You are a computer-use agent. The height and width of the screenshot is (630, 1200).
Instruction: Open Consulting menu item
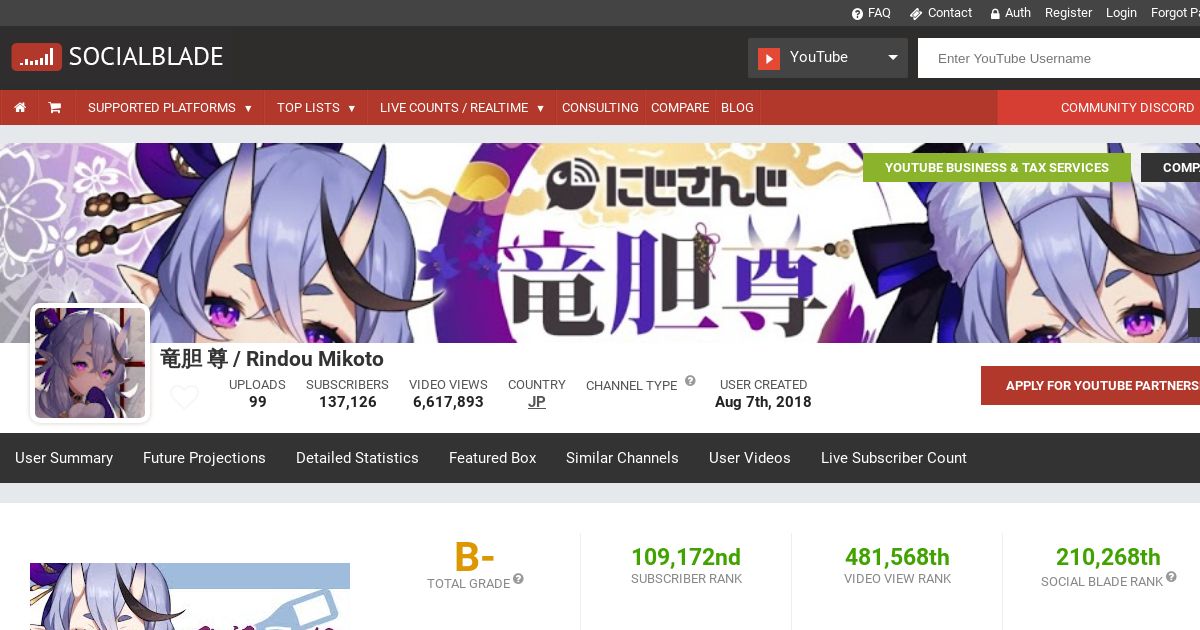click(x=600, y=107)
